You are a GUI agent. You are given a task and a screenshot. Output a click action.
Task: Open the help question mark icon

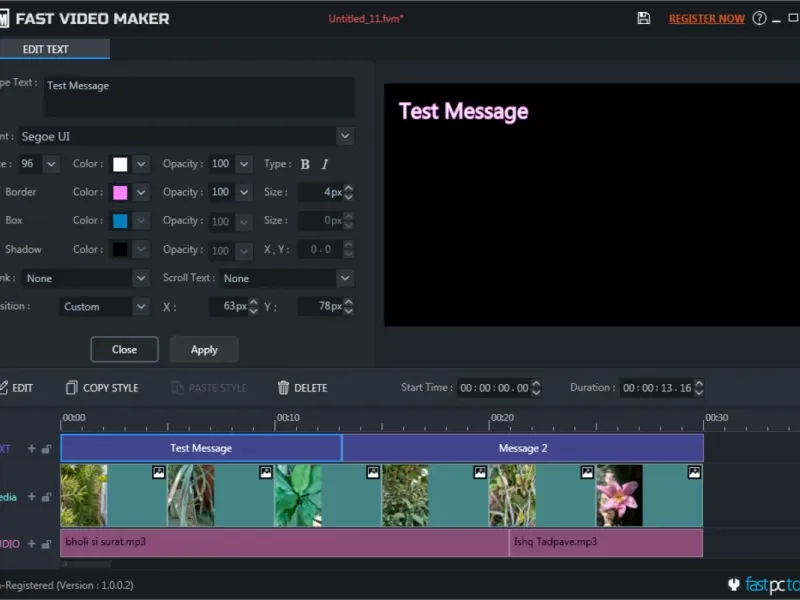click(759, 18)
